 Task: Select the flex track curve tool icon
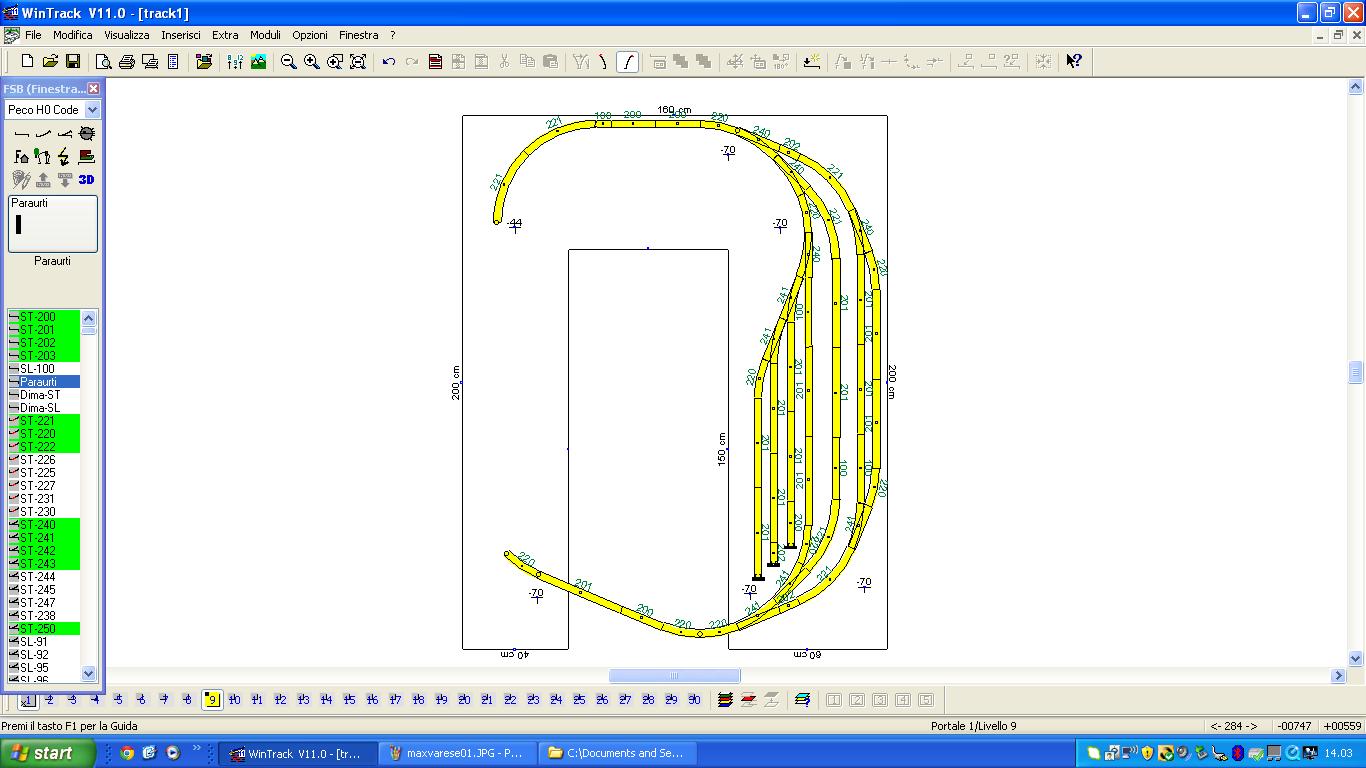[627, 62]
